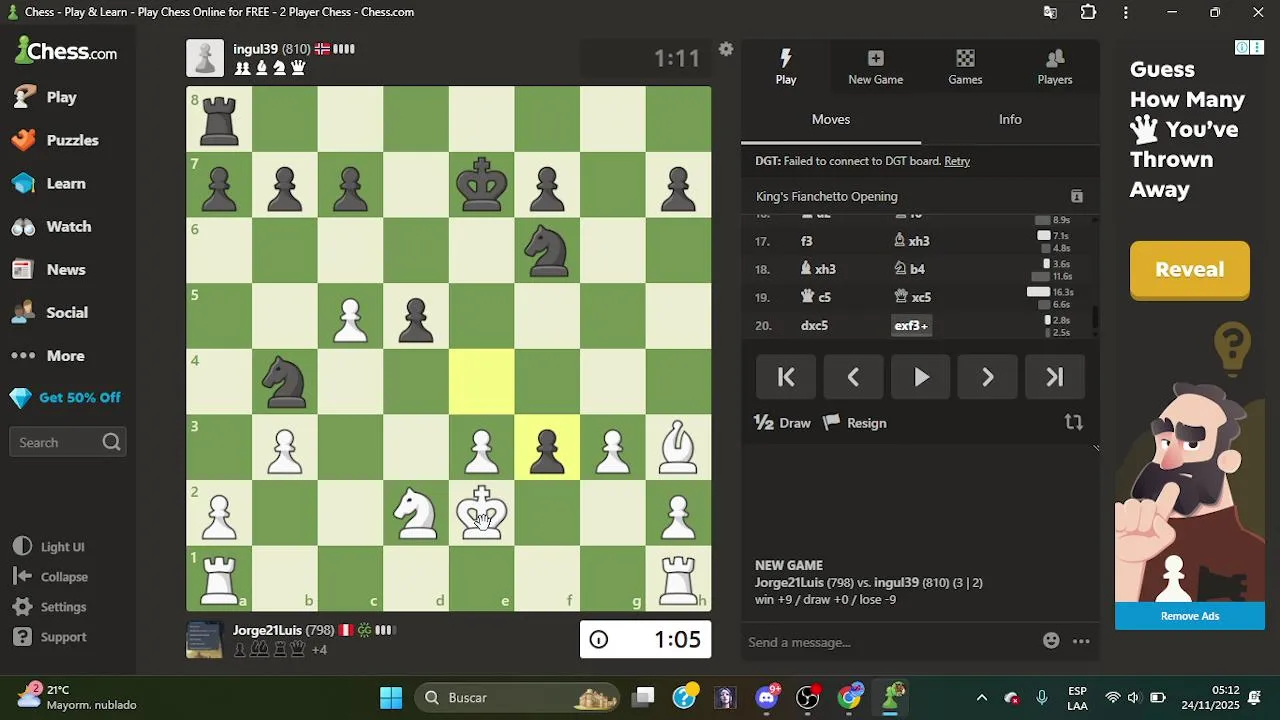Click the taskbar Buscar search box

coord(516,698)
